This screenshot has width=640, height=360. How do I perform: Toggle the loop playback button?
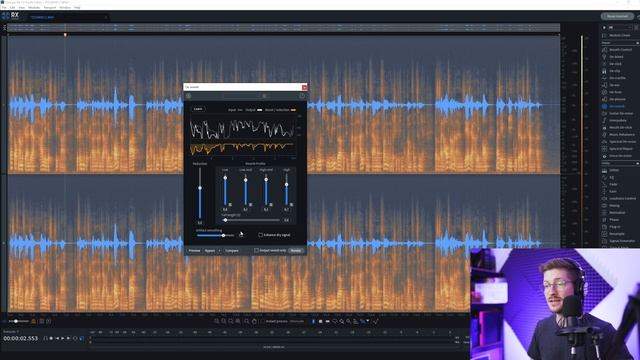tap(75, 338)
